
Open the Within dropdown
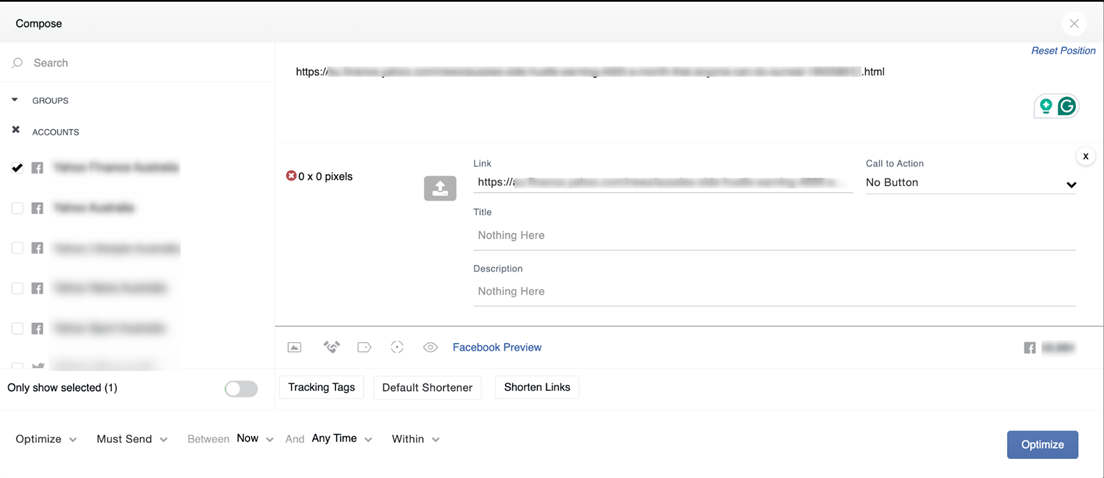point(415,439)
